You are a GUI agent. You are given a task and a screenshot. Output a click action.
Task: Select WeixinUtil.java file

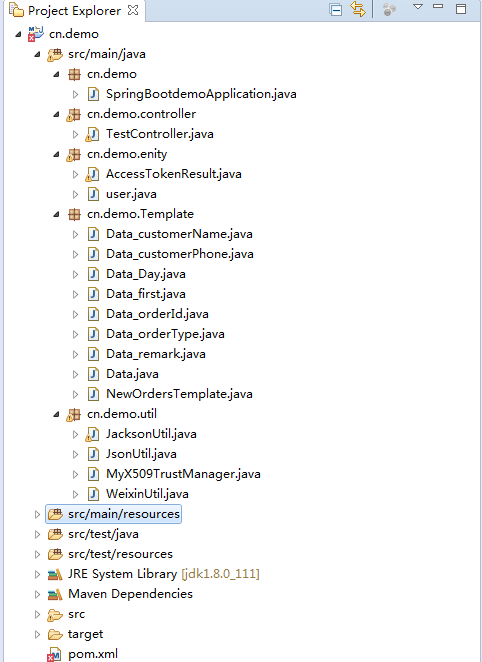click(x=147, y=494)
